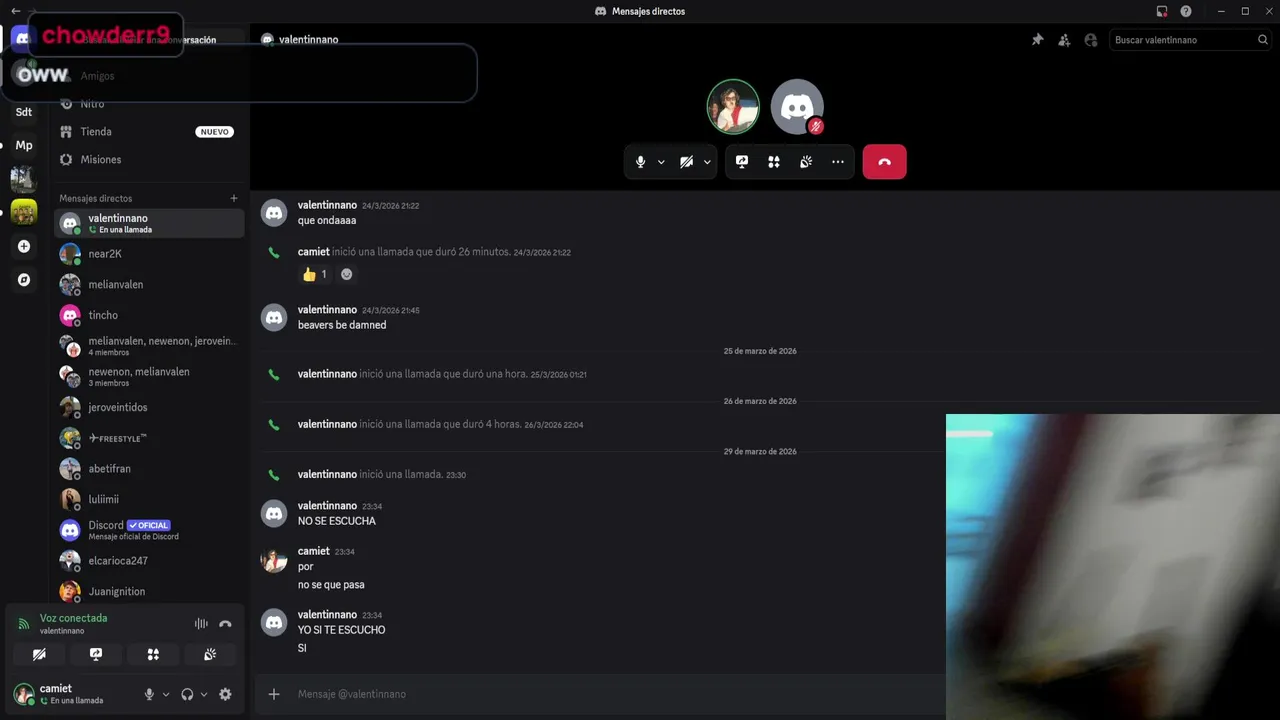This screenshot has width=1280, height=720.
Task: Add friends to the DM
Action: click(x=1064, y=40)
